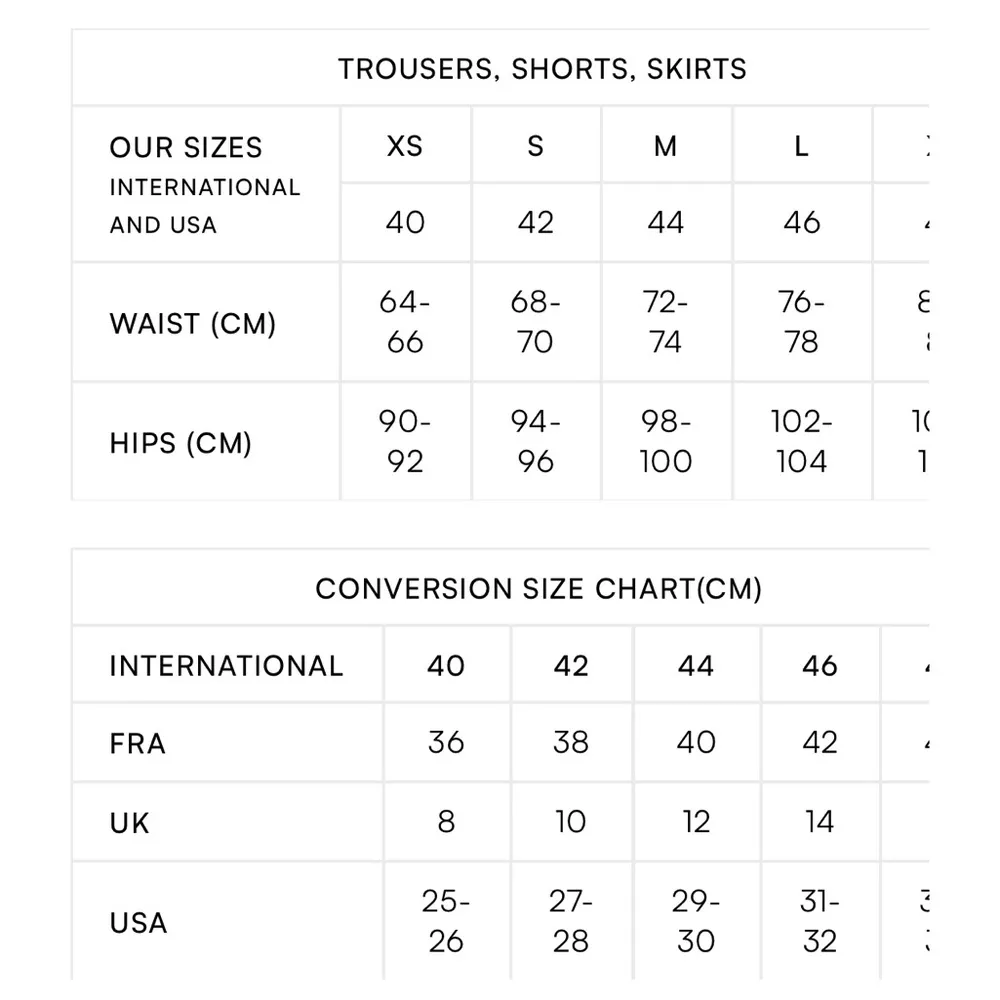Click the 72-74 waist measurement cell
Image resolution: width=1000 pixels, height=1000 pixels.
(666, 322)
